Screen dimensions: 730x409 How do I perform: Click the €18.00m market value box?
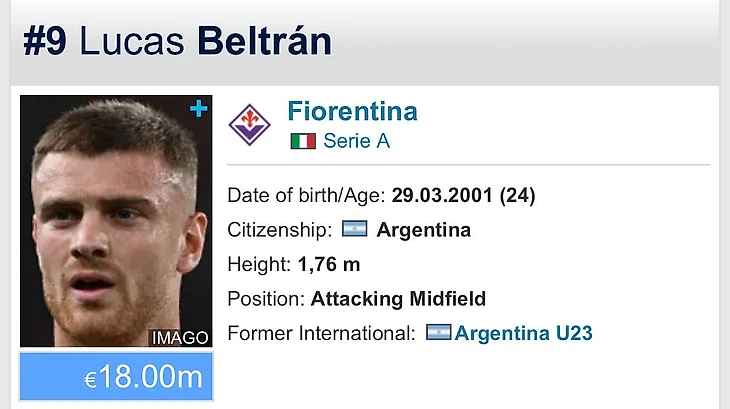116,377
